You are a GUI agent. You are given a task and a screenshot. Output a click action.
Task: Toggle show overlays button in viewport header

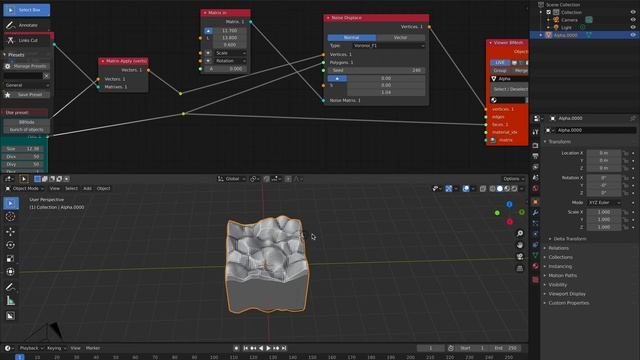[466, 189]
